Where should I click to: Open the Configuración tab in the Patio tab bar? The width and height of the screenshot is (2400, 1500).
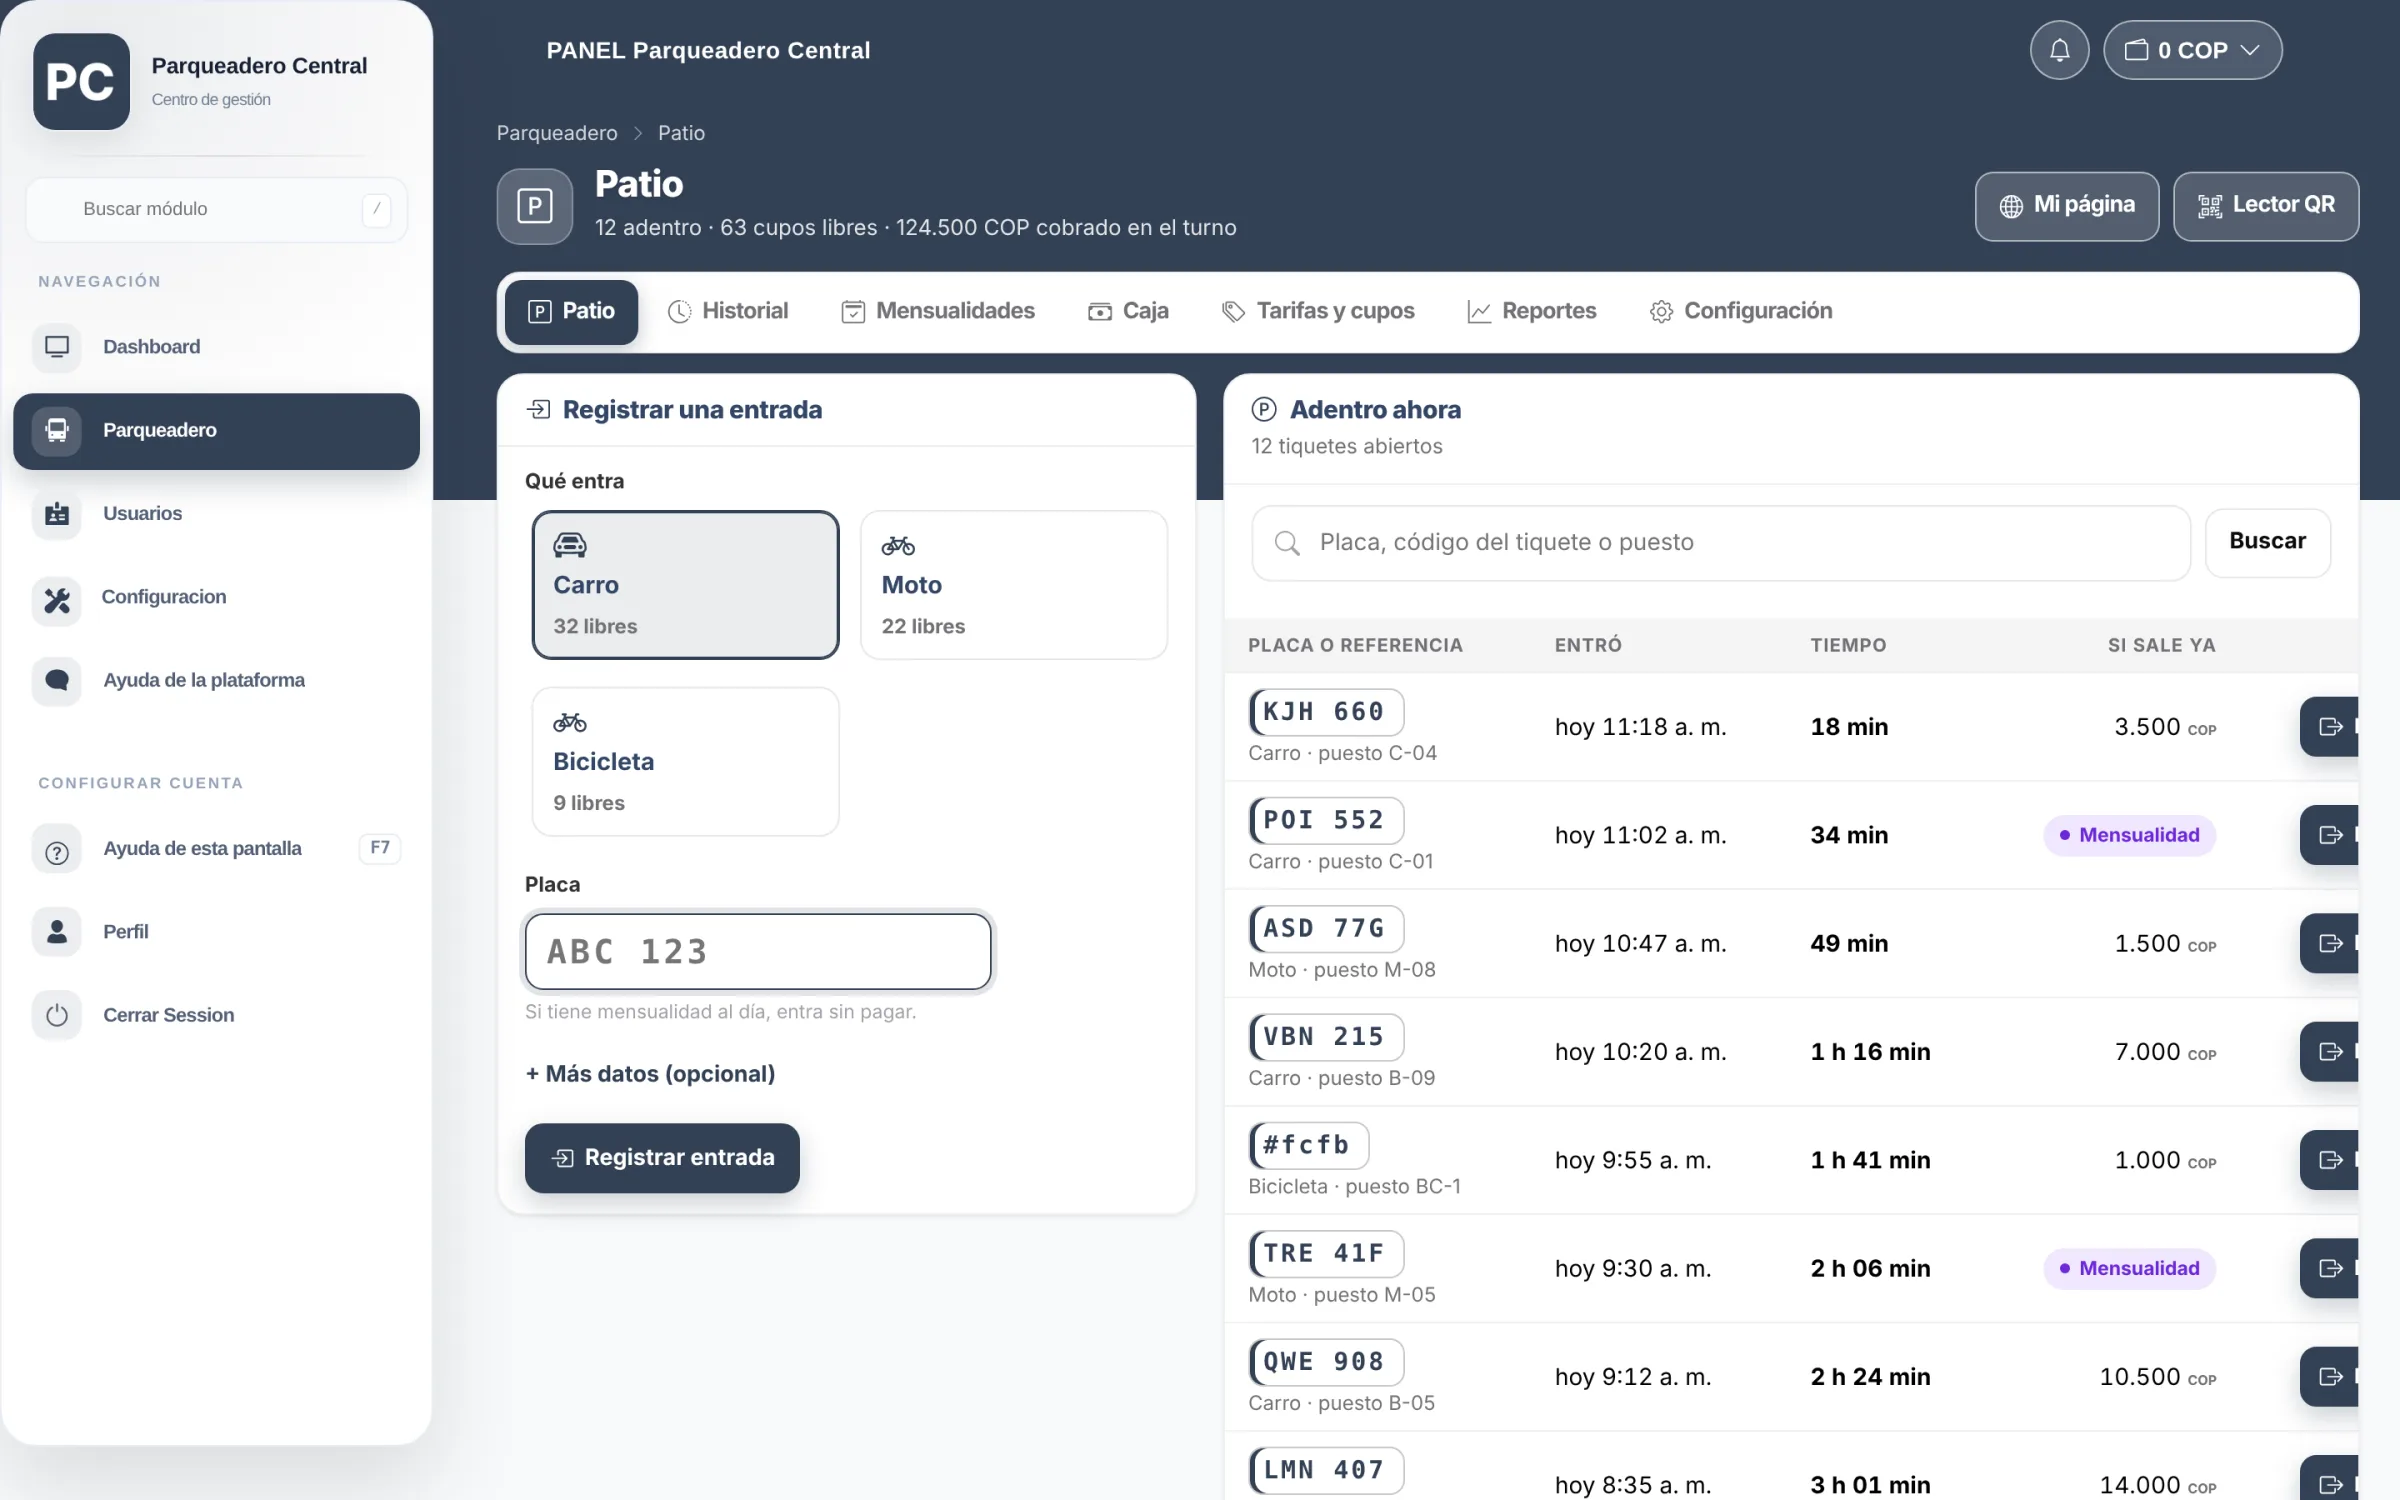click(1741, 312)
